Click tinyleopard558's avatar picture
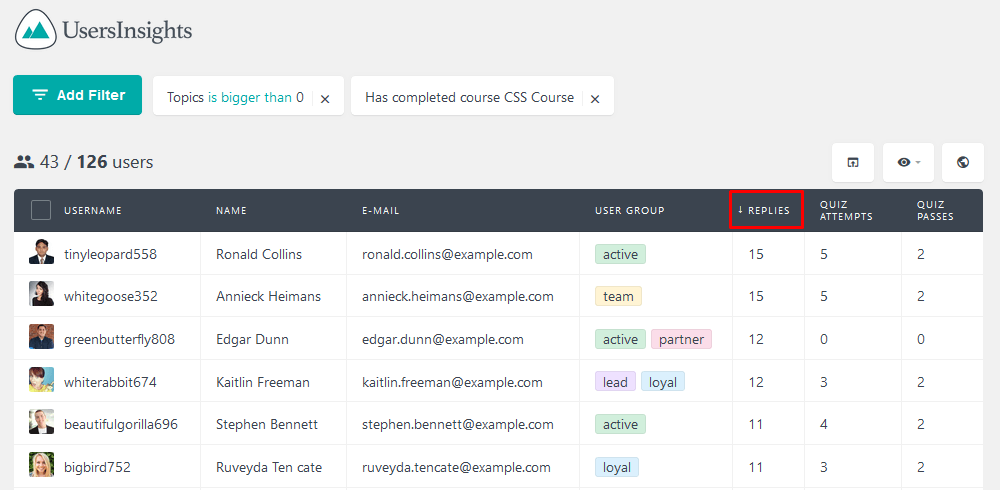Viewport: 1000px width, 490px height. click(x=41, y=252)
